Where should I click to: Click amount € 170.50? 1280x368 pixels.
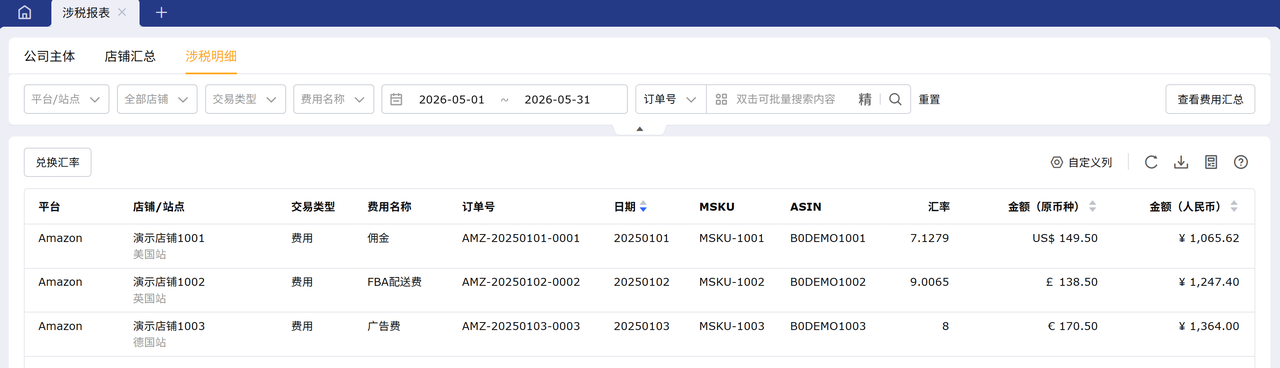click(x=1072, y=326)
